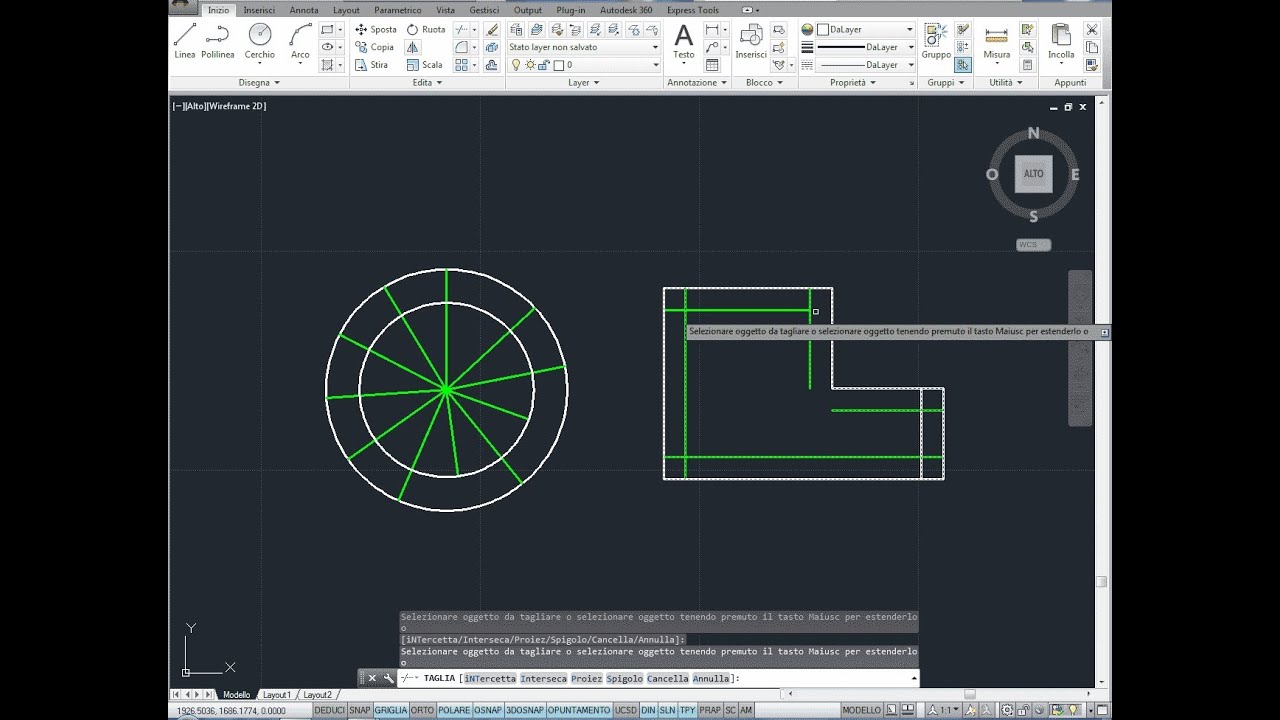Toggle SNAP mode in status bar
This screenshot has height=720, width=1280.
[x=359, y=710]
